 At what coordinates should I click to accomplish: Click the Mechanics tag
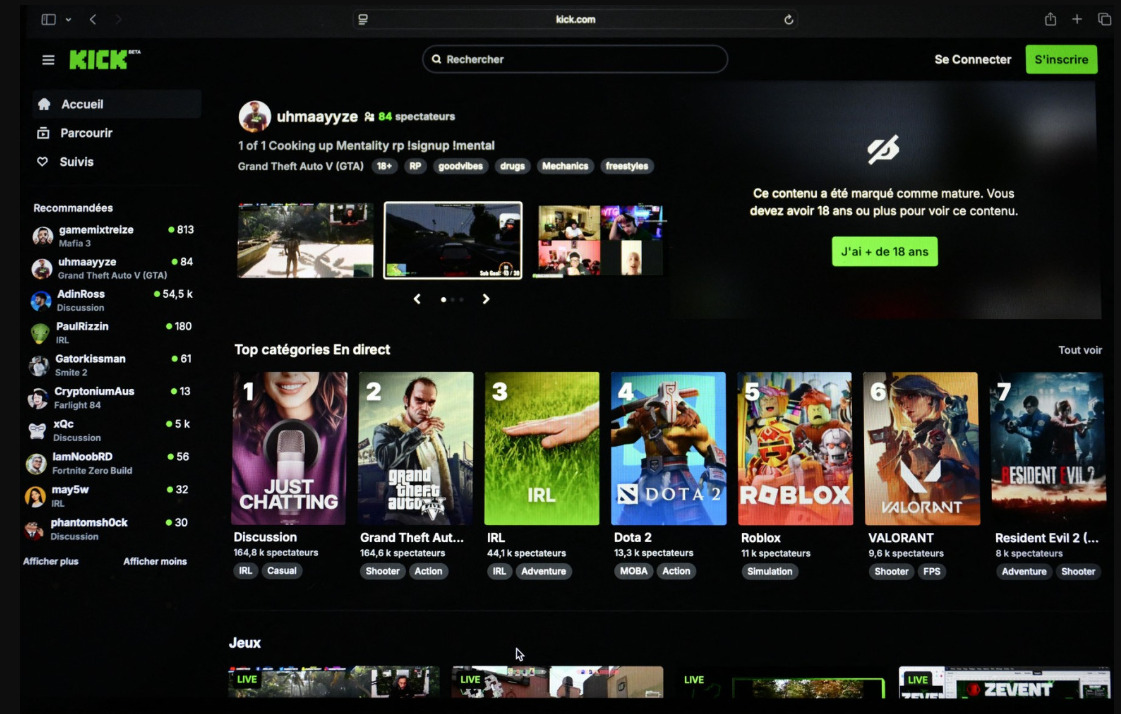(x=565, y=166)
